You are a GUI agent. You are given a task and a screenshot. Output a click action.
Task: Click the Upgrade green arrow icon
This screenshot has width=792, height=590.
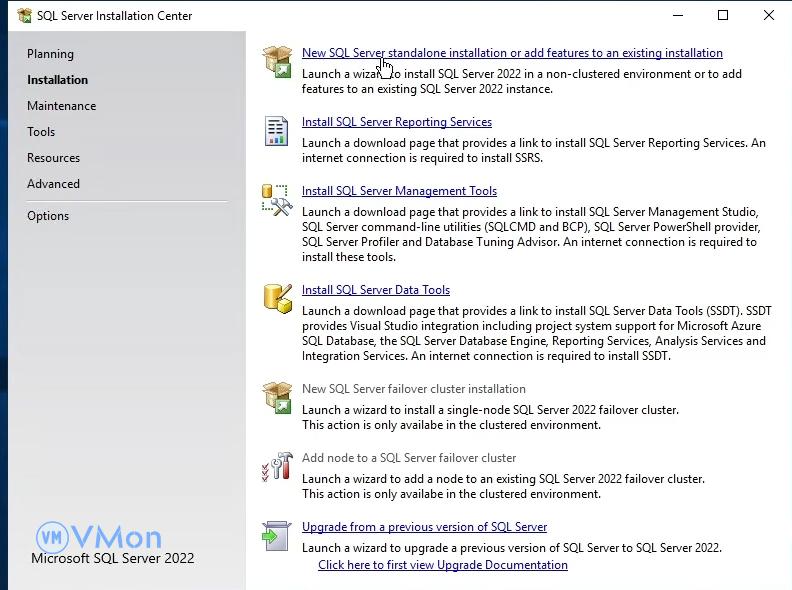coord(276,536)
